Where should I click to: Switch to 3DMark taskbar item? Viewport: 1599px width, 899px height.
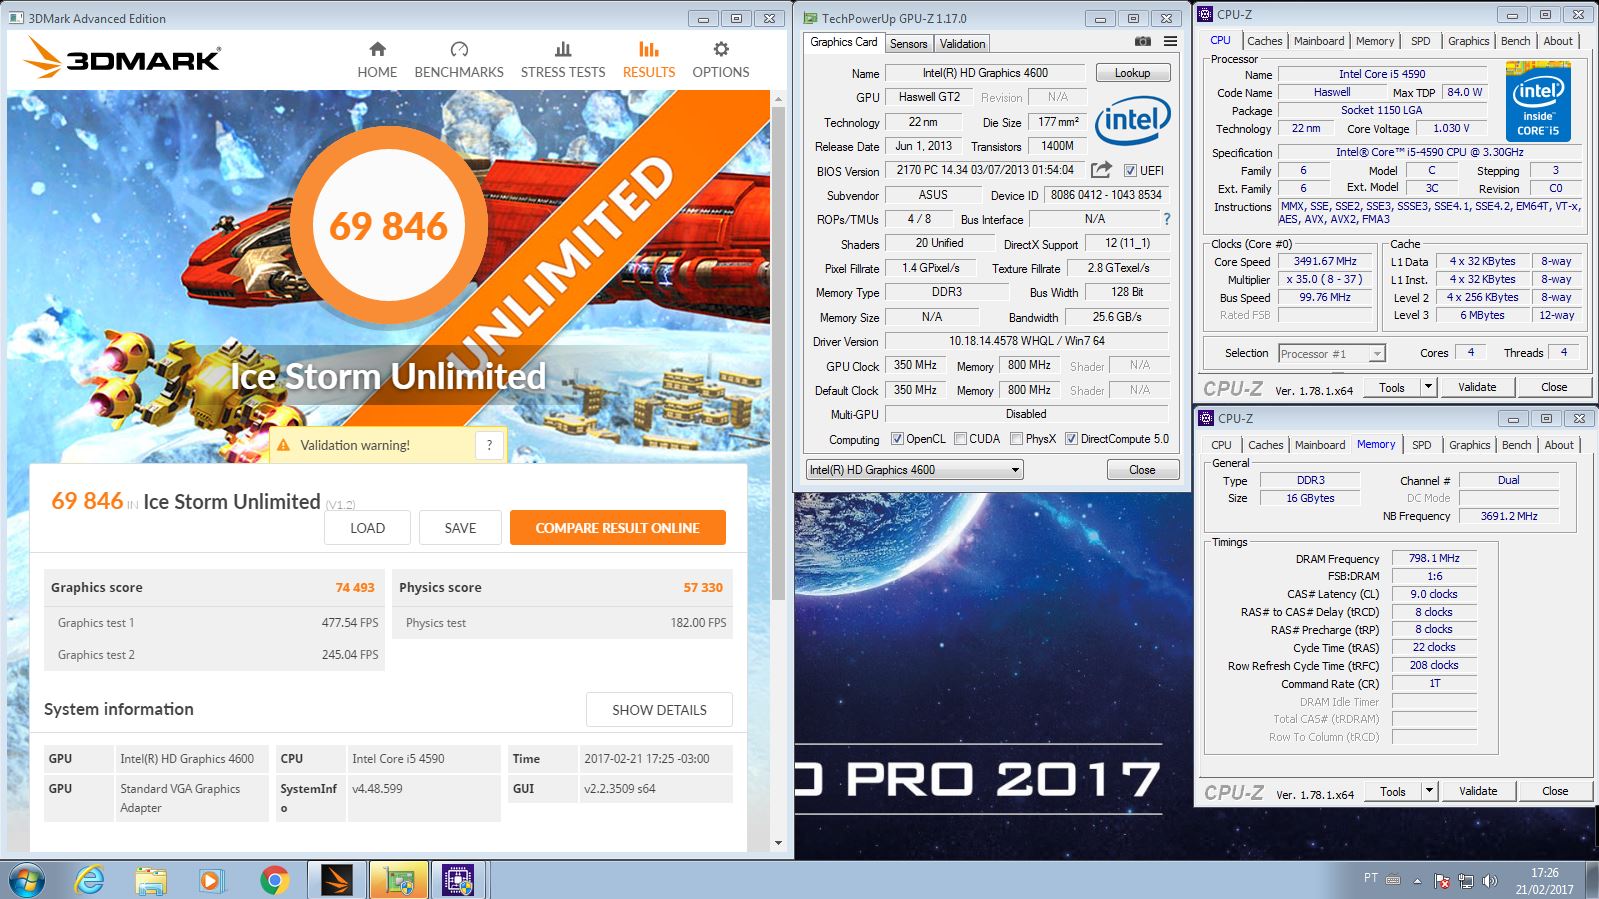point(337,880)
